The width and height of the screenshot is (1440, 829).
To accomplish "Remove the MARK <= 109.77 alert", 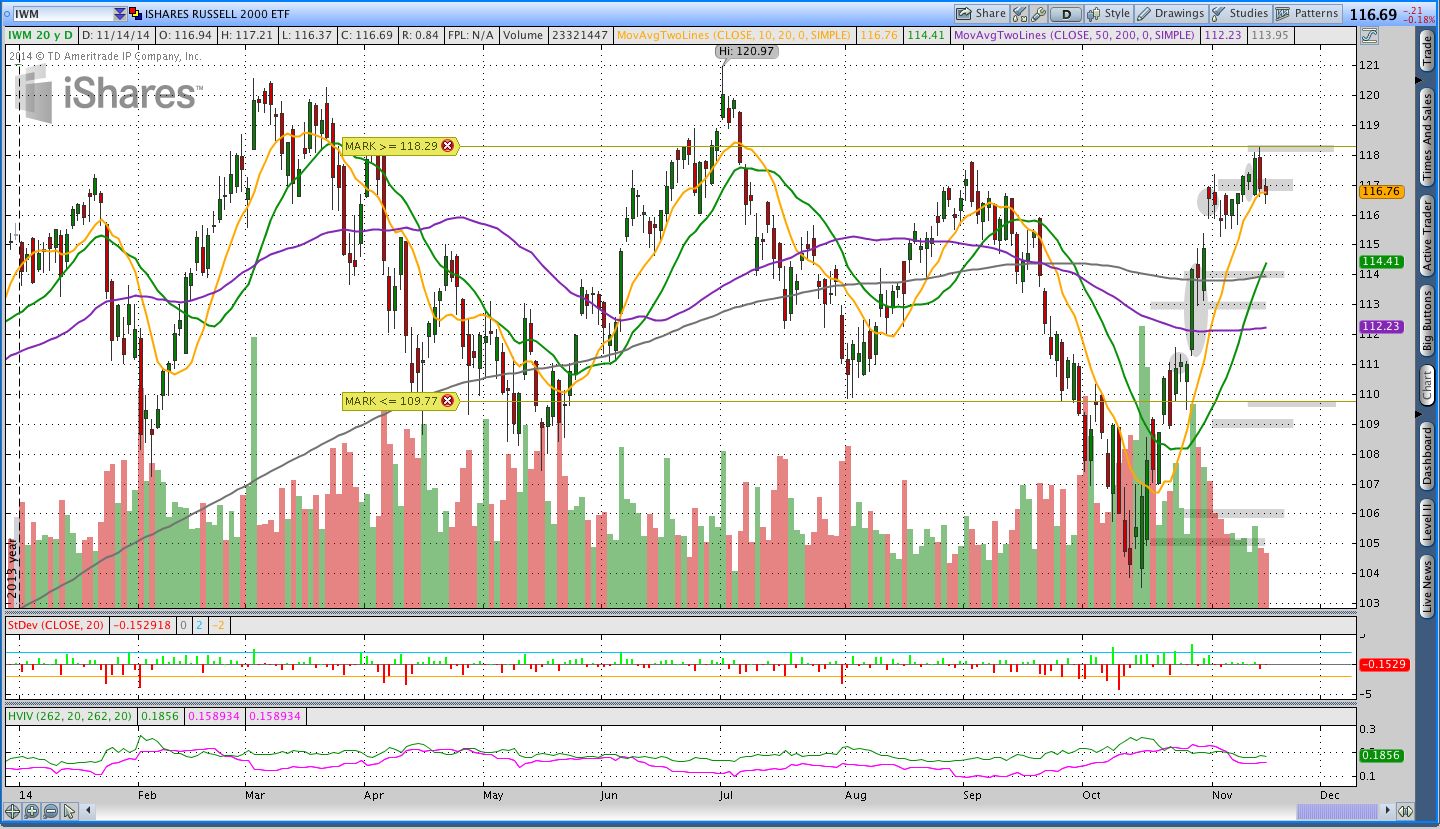I will point(447,401).
